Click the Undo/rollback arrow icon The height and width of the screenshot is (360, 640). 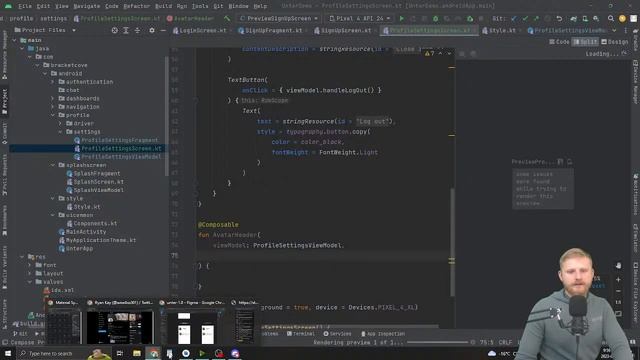(559, 18)
